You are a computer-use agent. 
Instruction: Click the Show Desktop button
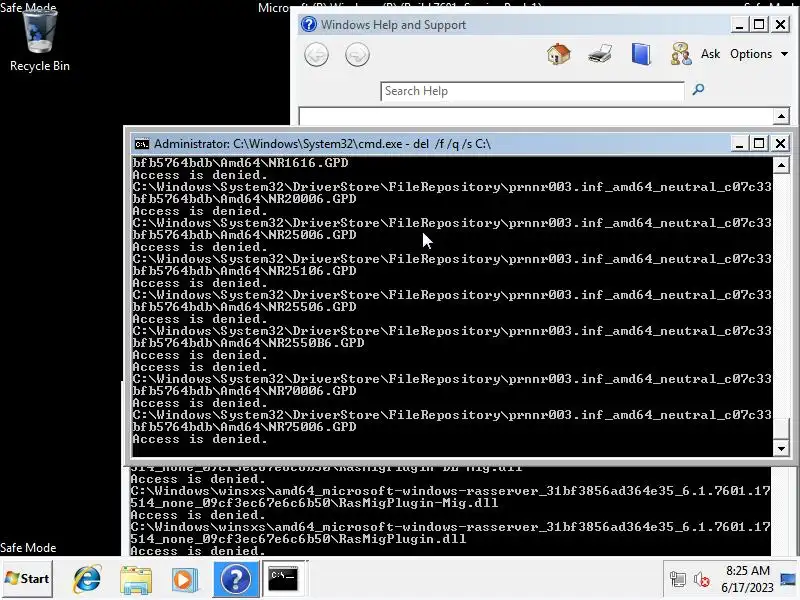click(x=789, y=579)
